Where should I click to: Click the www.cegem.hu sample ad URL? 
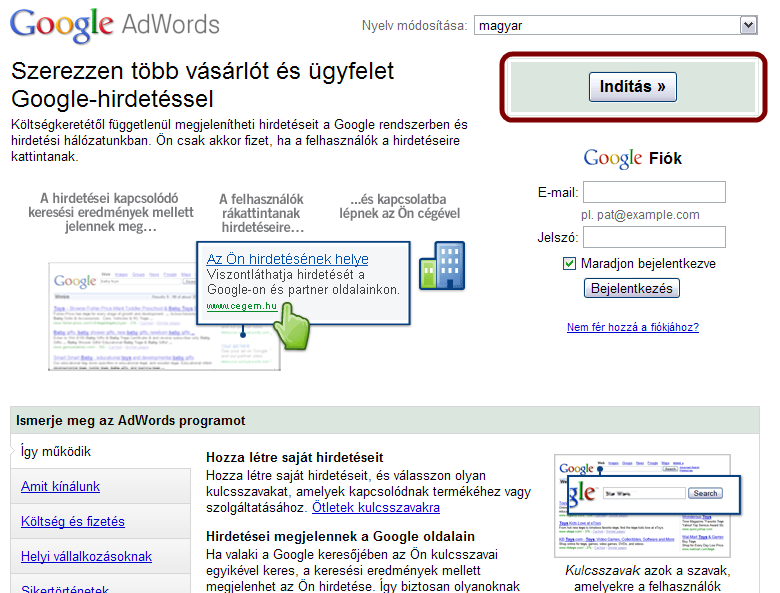[241, 306]
